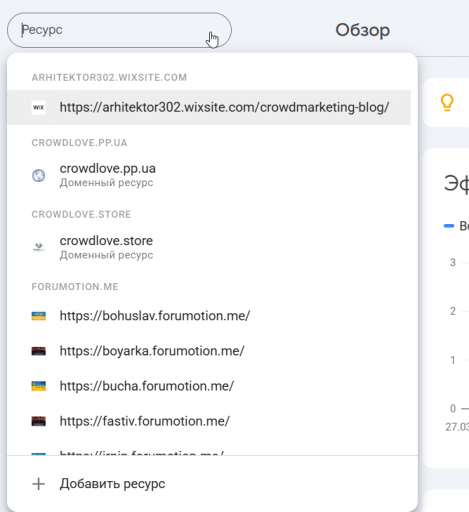This screenshot has height=512, width=469.
Task: Focus the Ресурс search field
Action: click(x=119, y=30)
